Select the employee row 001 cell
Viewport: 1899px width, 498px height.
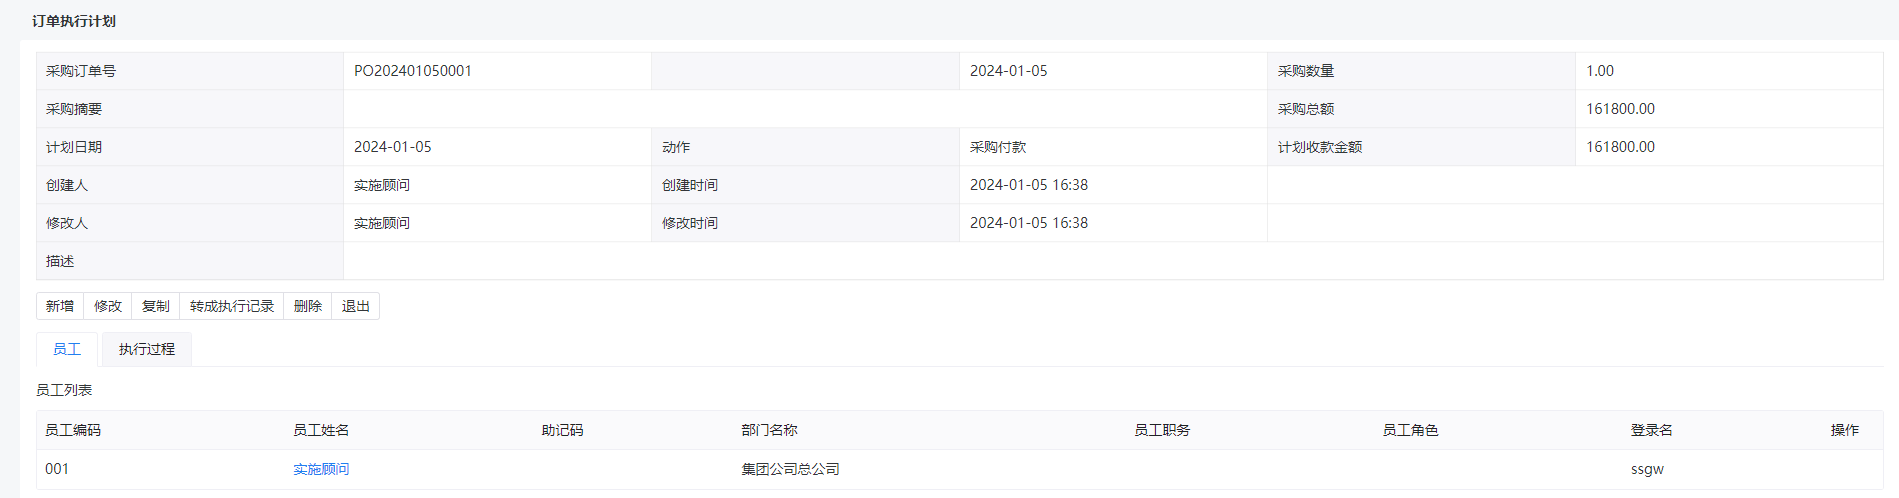click(x=57, y=469)
